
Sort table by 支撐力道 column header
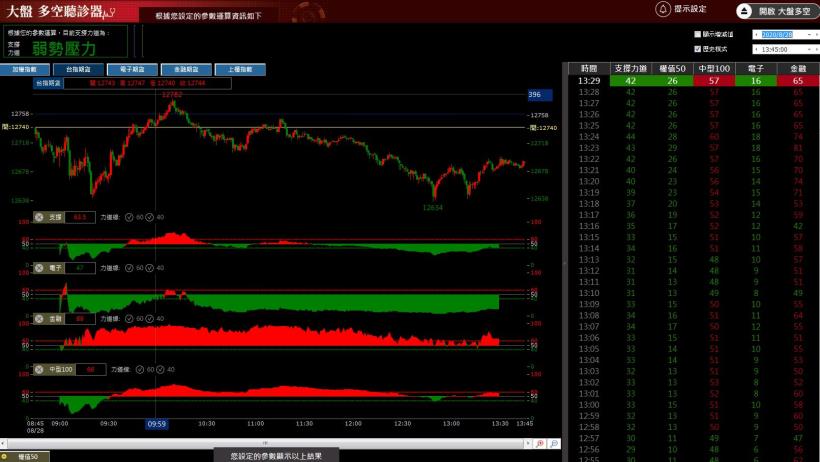pos(630,68)
